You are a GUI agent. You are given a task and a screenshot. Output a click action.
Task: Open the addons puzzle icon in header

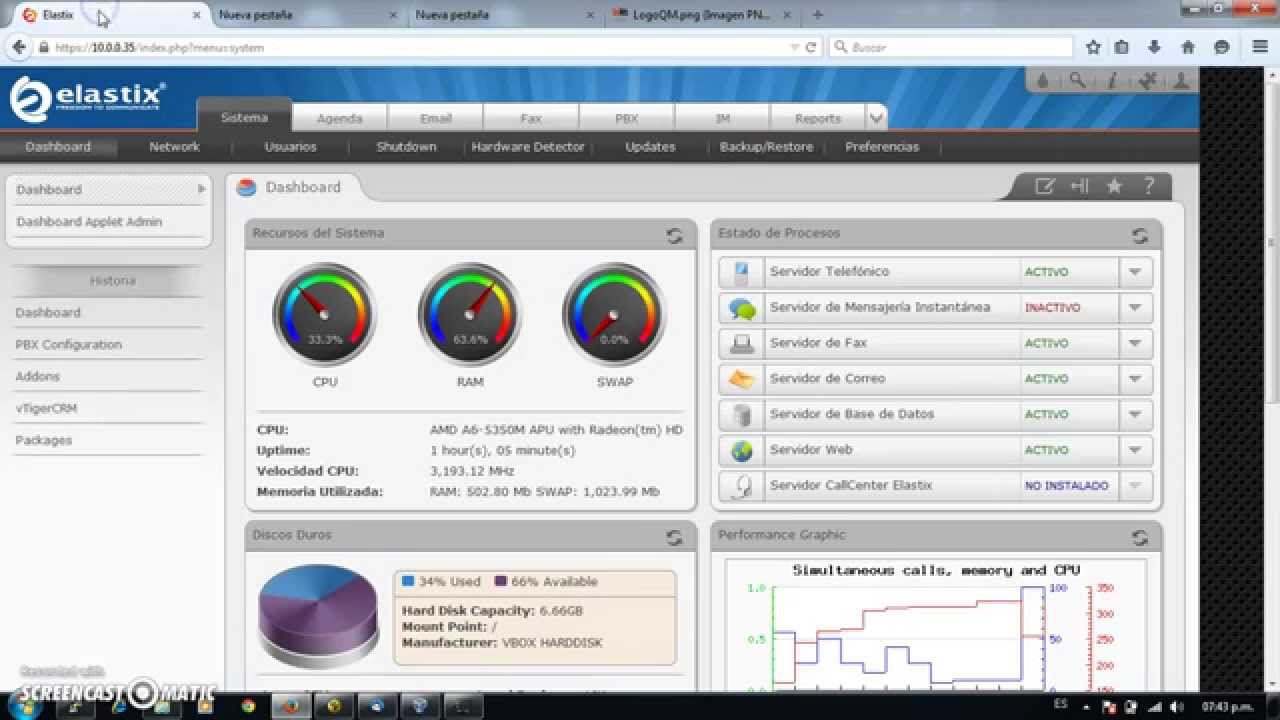pos(1147,82)
